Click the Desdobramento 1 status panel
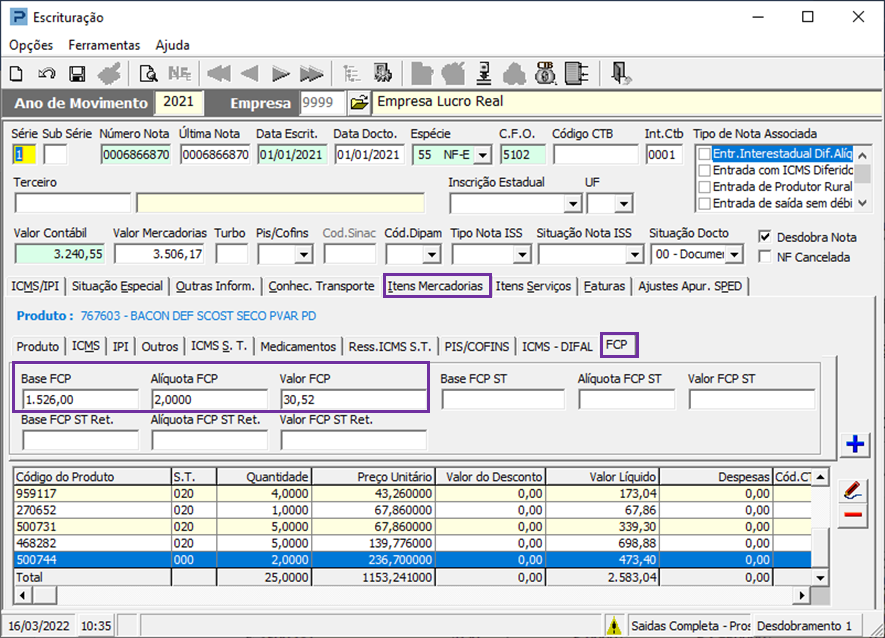Image resolution: width=885 pixels, height=638 pixels. click(x=805, y=625)
